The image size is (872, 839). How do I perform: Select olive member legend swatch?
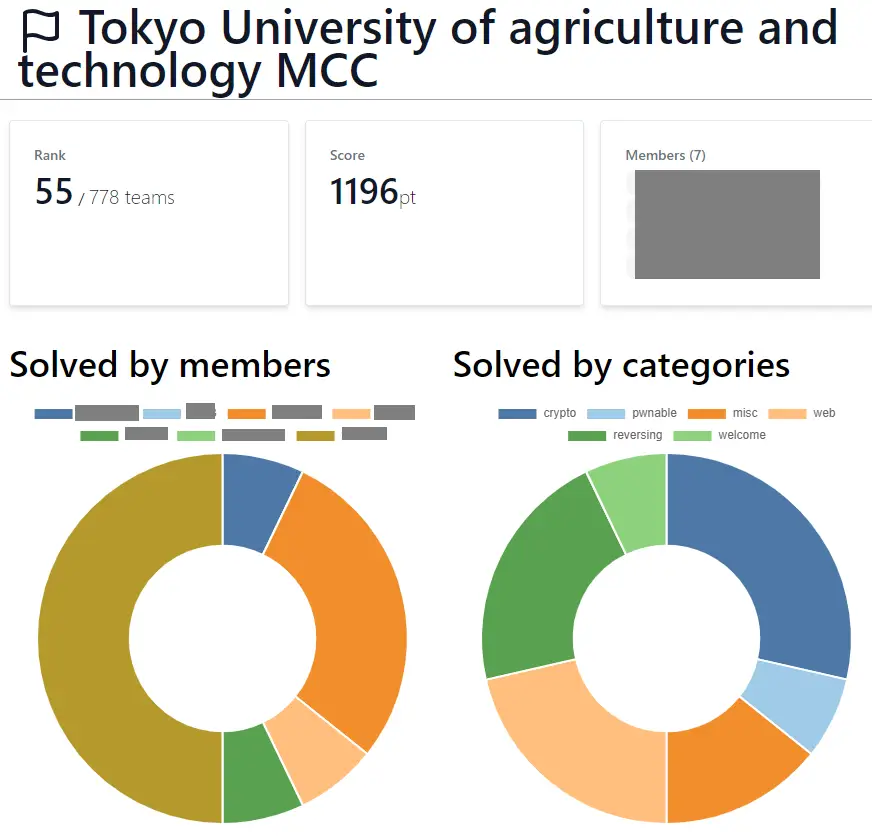[315, 436]
